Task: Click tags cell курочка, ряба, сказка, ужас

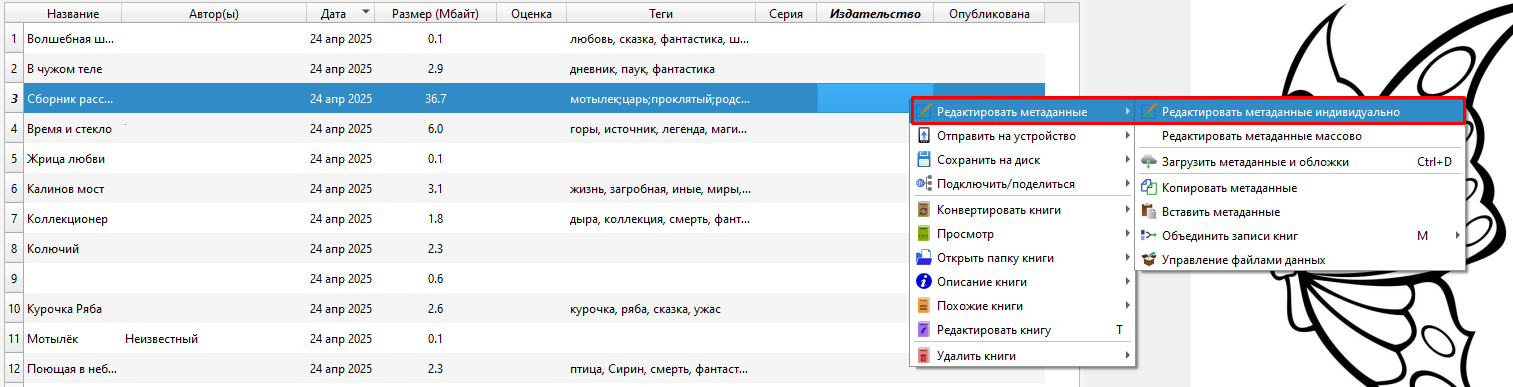Action: [x=644, y=309]
